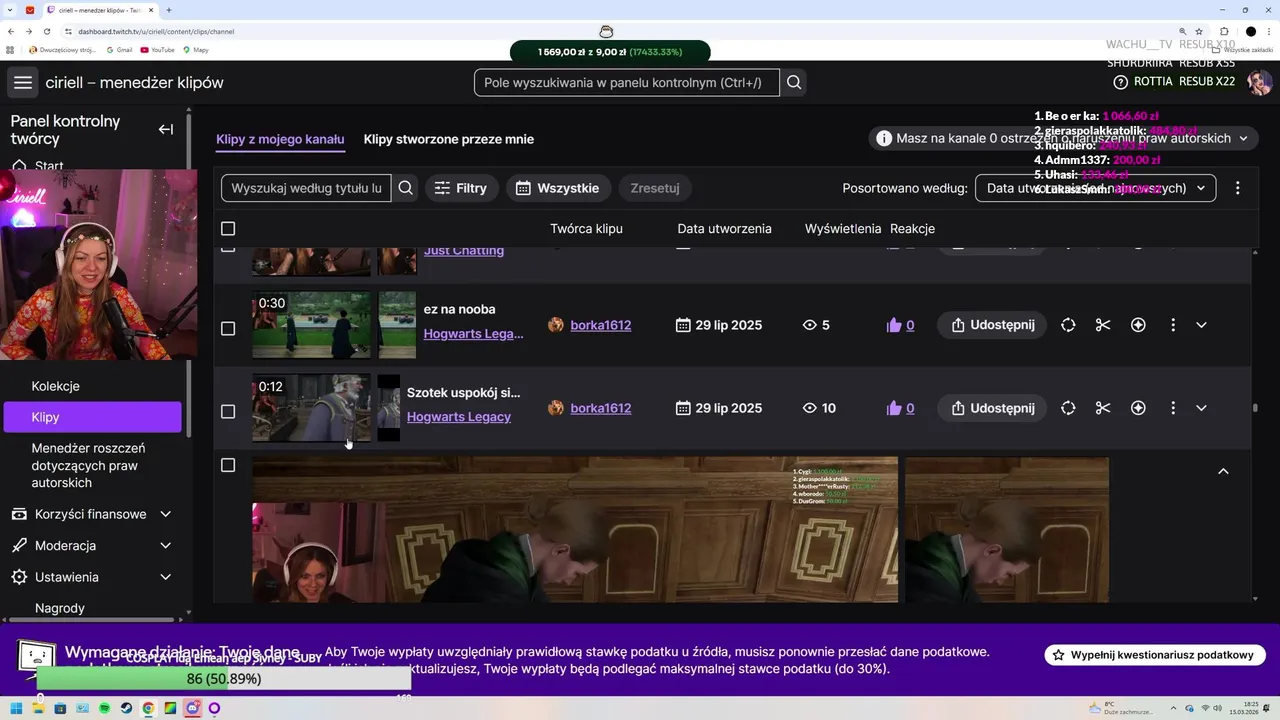Open the hamburger navigation menu

click(23, 83)
